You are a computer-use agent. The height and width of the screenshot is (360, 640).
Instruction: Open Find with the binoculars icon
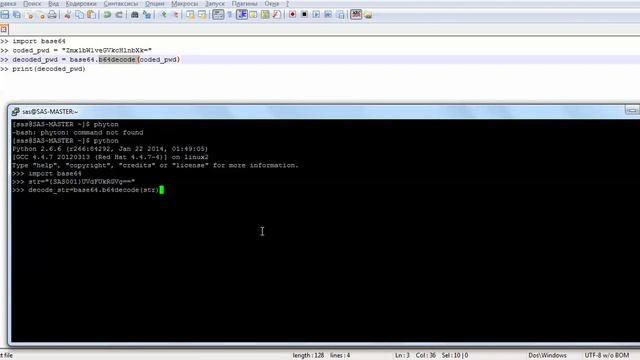click(x=135, y=15)
